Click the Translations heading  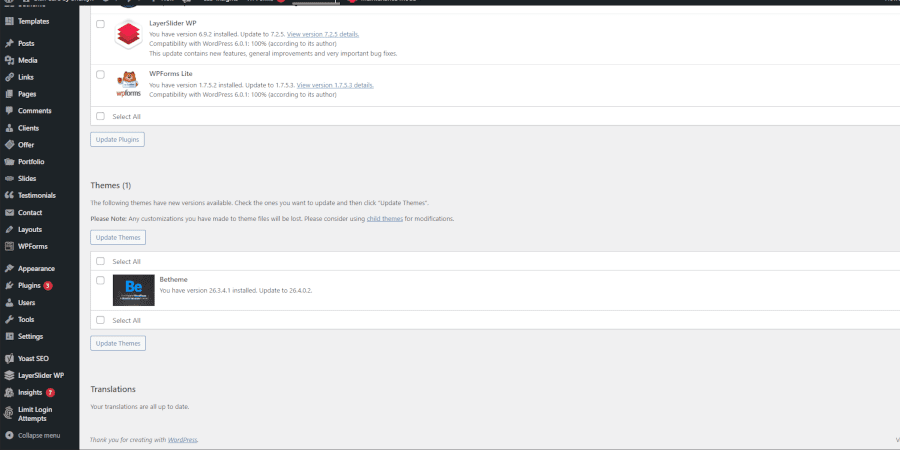113,389
